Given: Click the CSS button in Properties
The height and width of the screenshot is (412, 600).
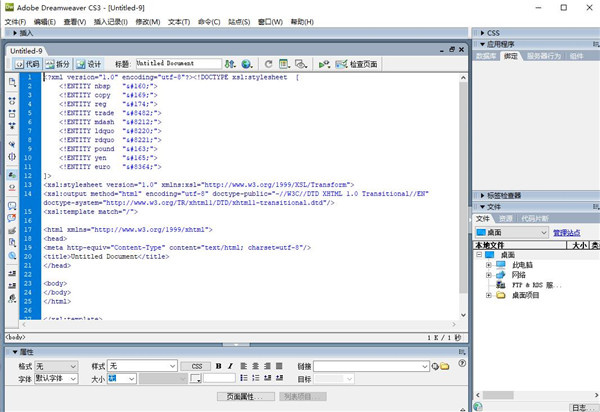Looking at the screenshot, I should (197, 366).
